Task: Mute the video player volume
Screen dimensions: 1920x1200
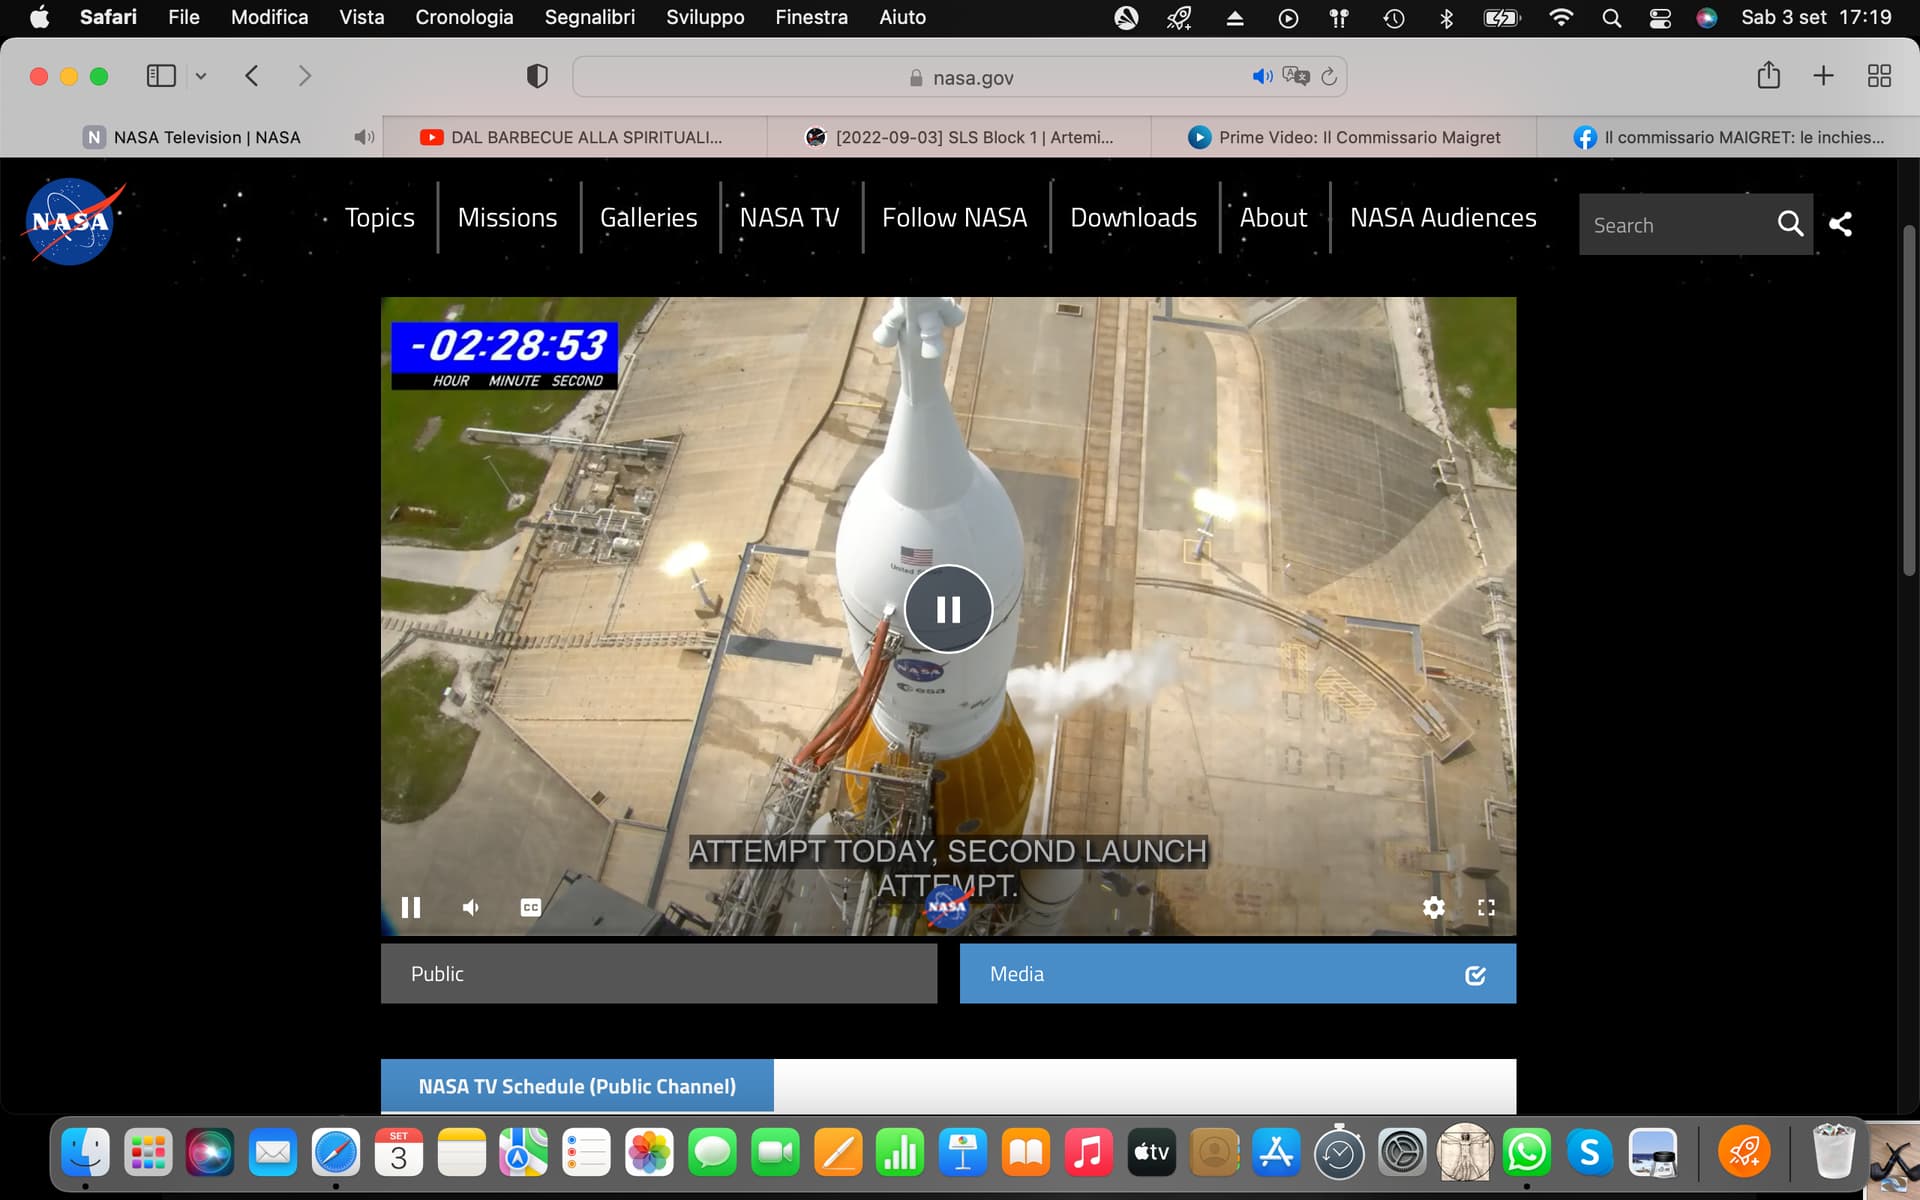Action: (x=471, y=907)
